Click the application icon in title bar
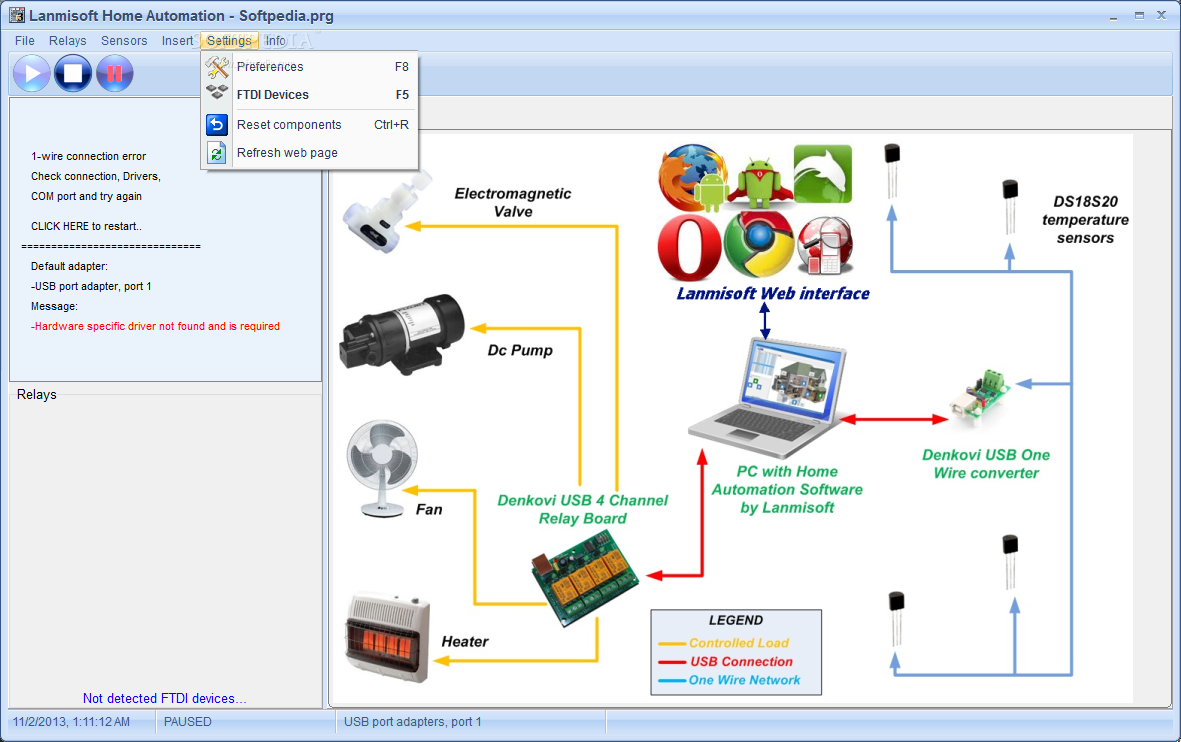1181x742 pixels. 17,15
